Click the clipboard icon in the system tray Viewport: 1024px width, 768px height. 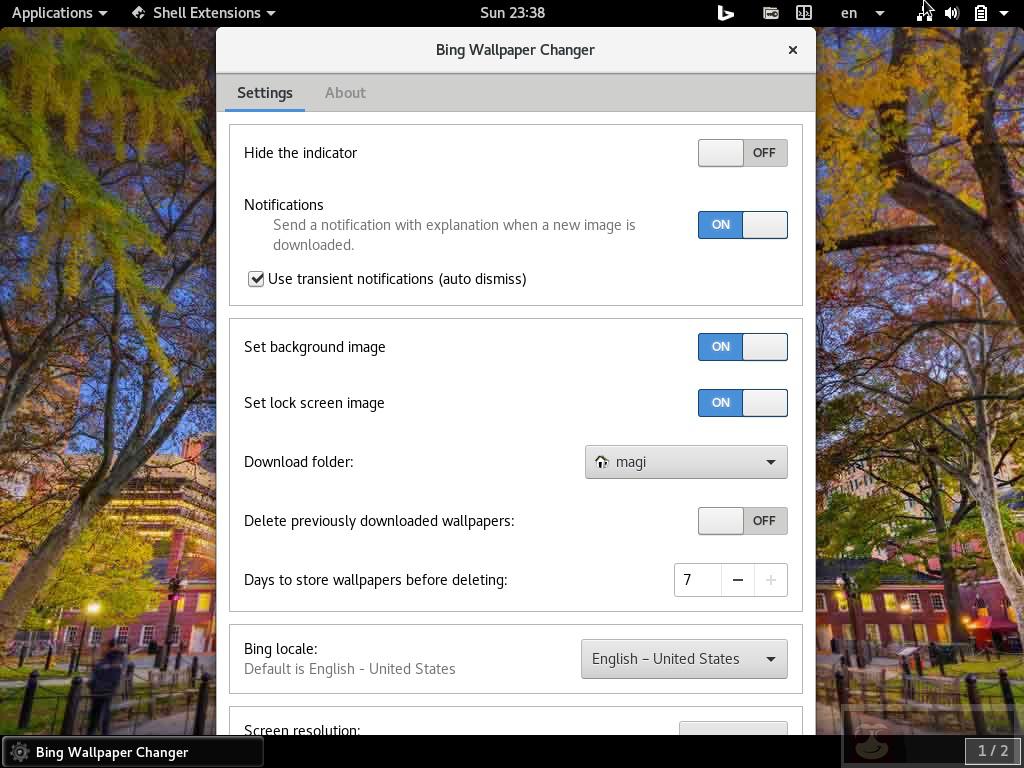click(x=980, y=13)
